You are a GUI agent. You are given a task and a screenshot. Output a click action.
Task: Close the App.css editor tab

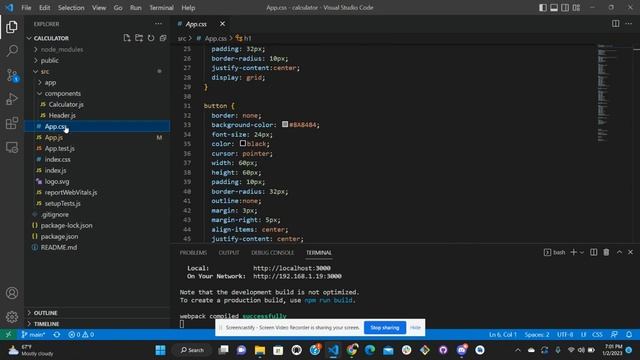(222, 24)
